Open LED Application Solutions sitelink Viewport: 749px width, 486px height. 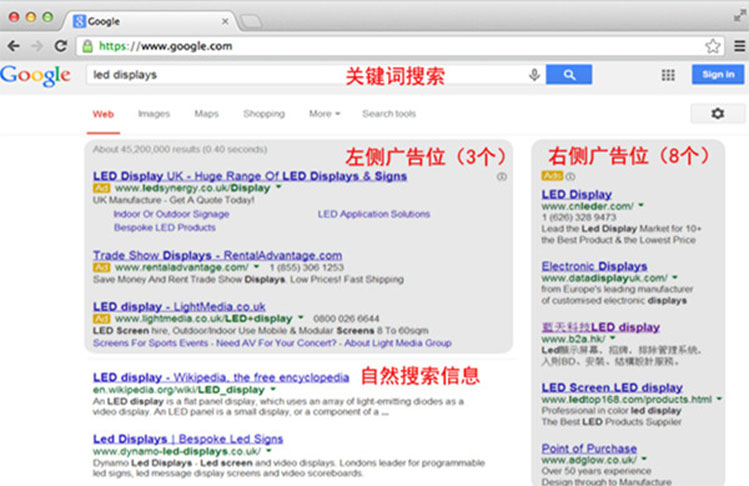(374, 214)
